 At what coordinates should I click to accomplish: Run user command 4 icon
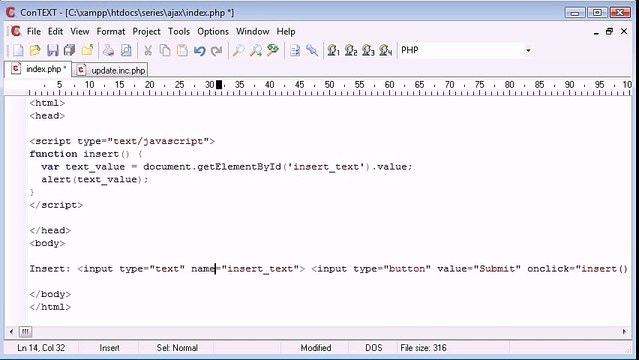tap(386, 51)
